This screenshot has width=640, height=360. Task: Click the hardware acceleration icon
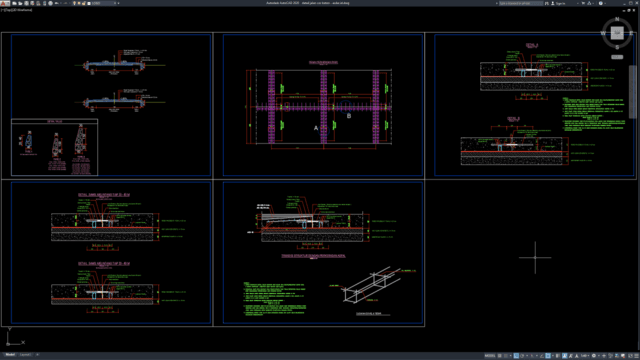[x=616, y=356]
